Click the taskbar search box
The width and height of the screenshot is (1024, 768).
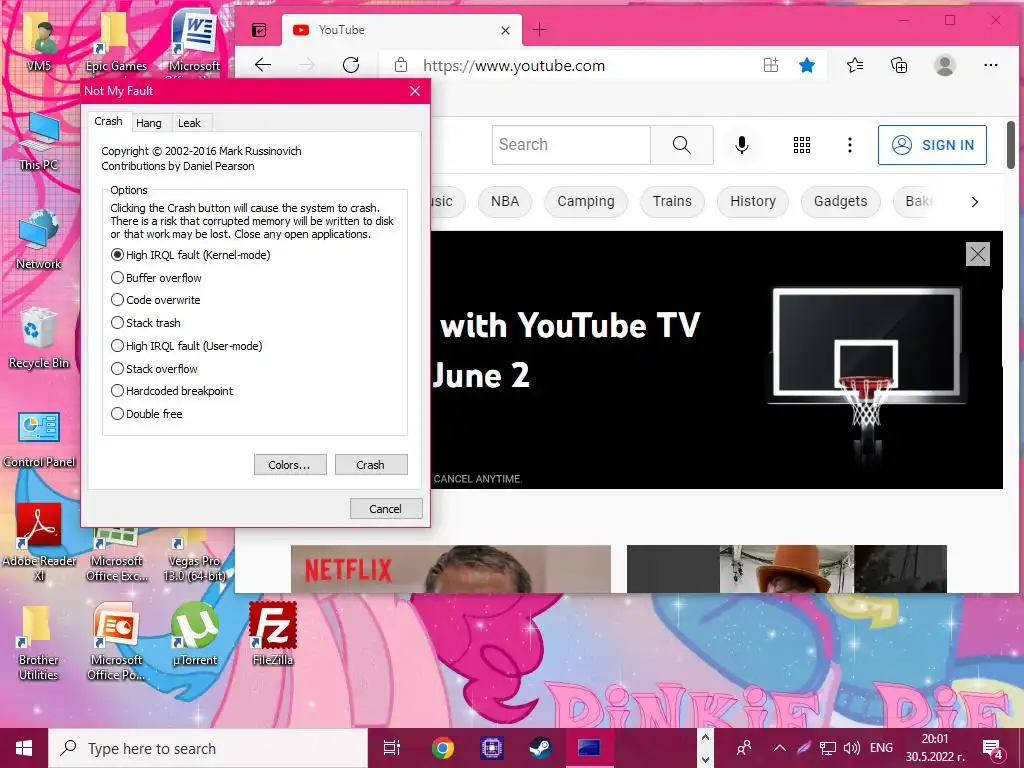tap(208, 748)
